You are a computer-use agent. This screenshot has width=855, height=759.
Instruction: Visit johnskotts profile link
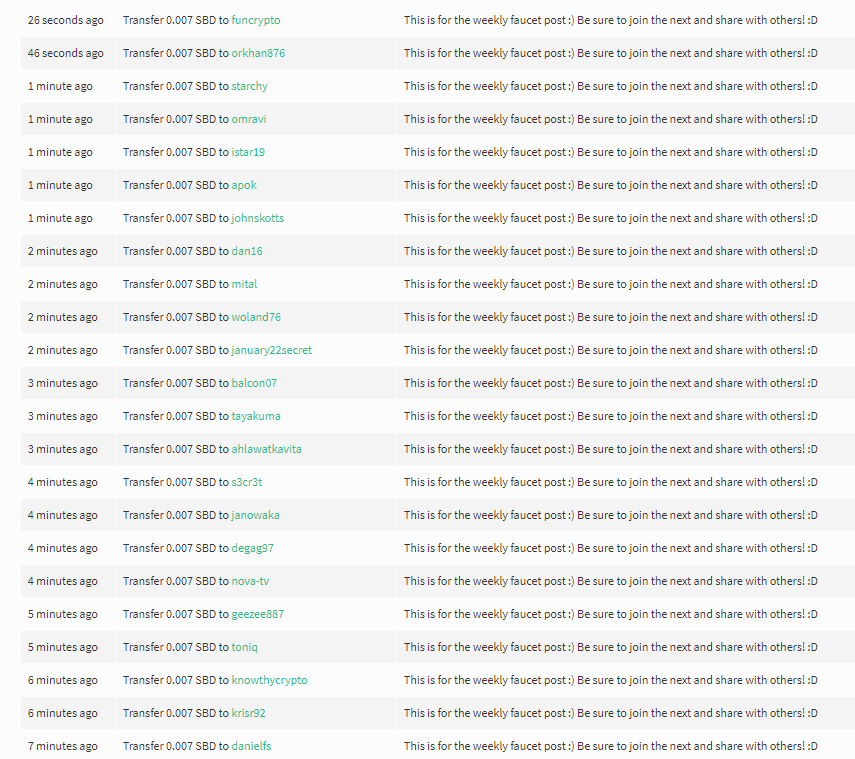(257, 218)
